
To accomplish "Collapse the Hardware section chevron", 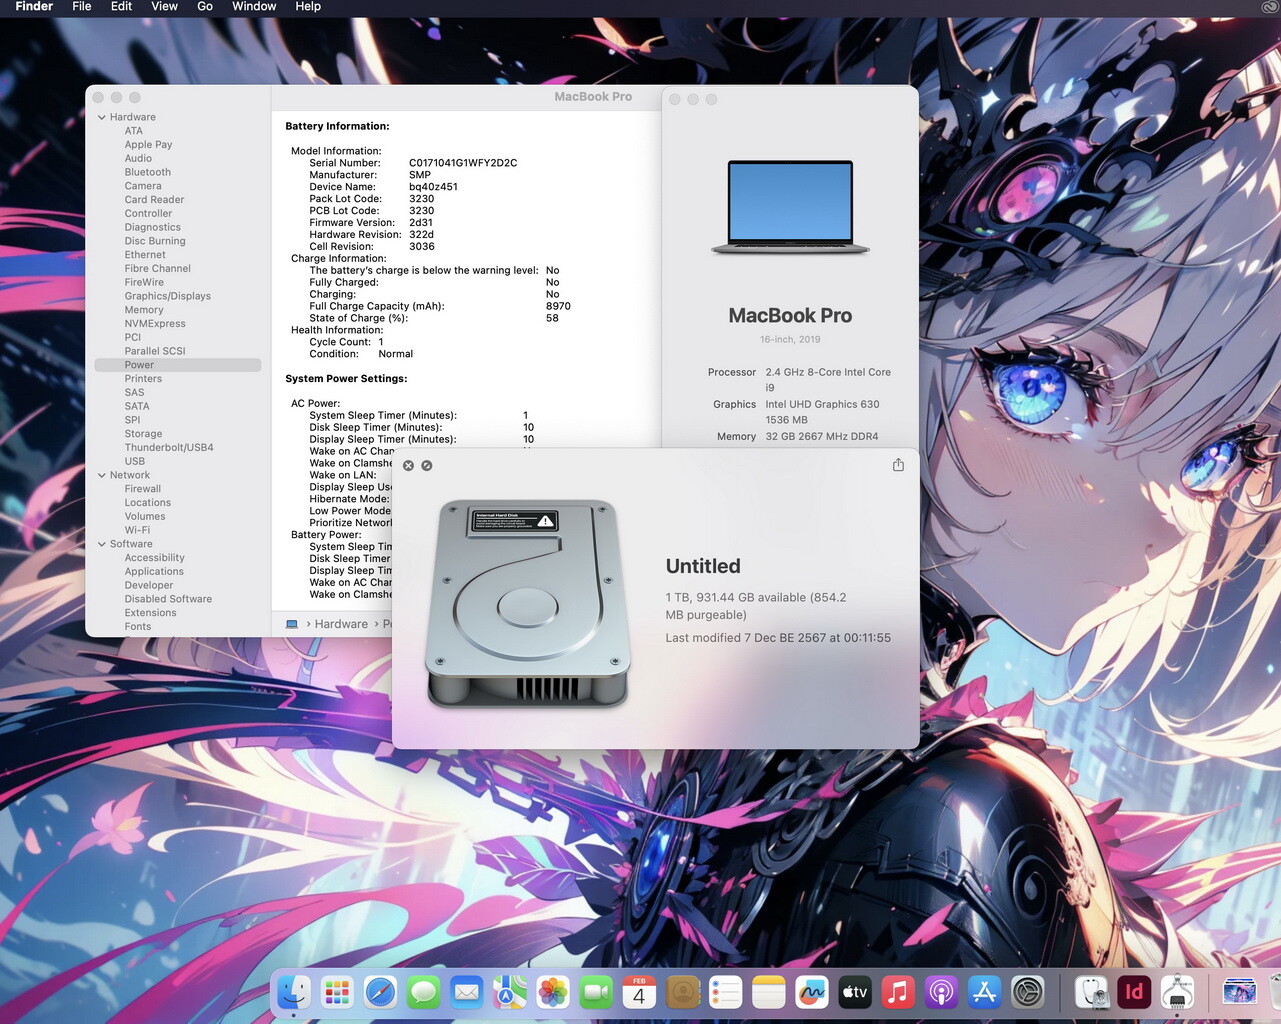I will [x=102, y=117].
